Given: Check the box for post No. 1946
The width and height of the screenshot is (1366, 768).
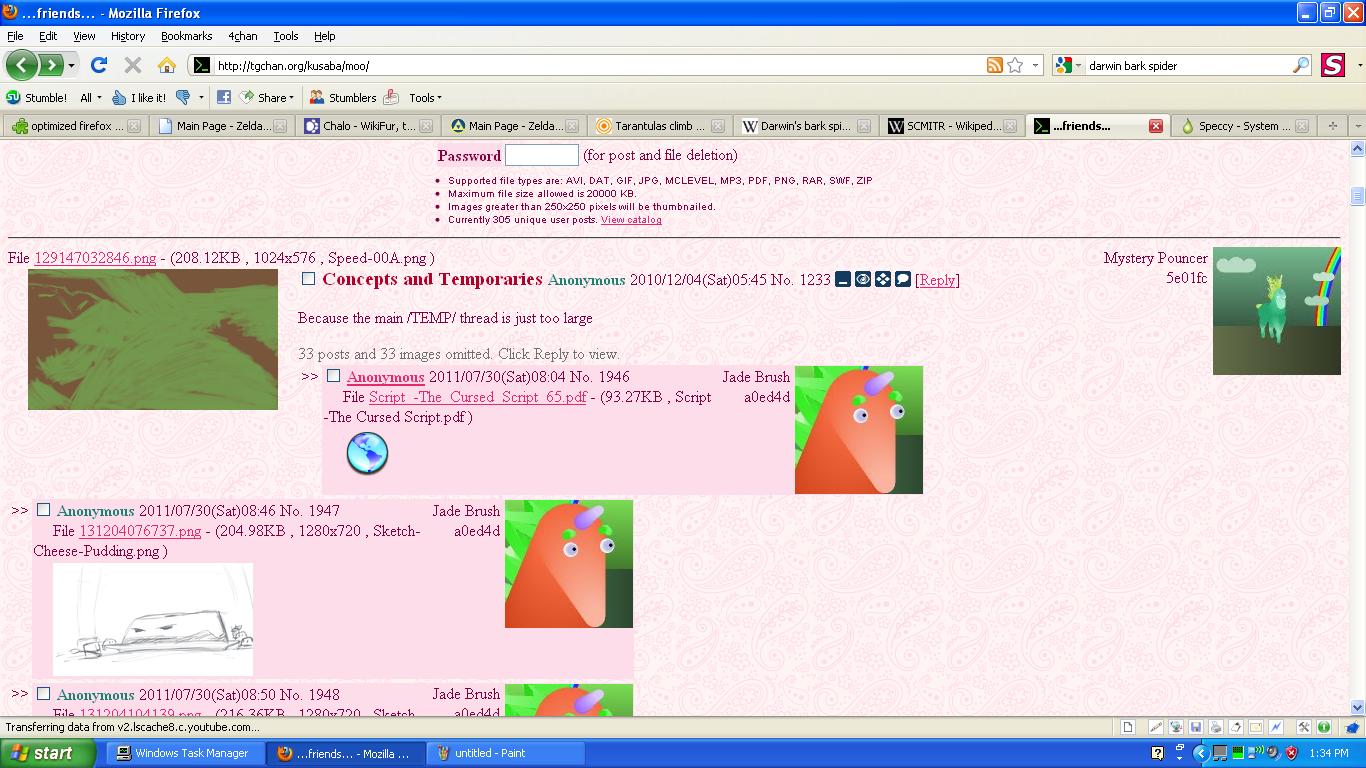Looking at the screenshot, I should click(334, 376).
